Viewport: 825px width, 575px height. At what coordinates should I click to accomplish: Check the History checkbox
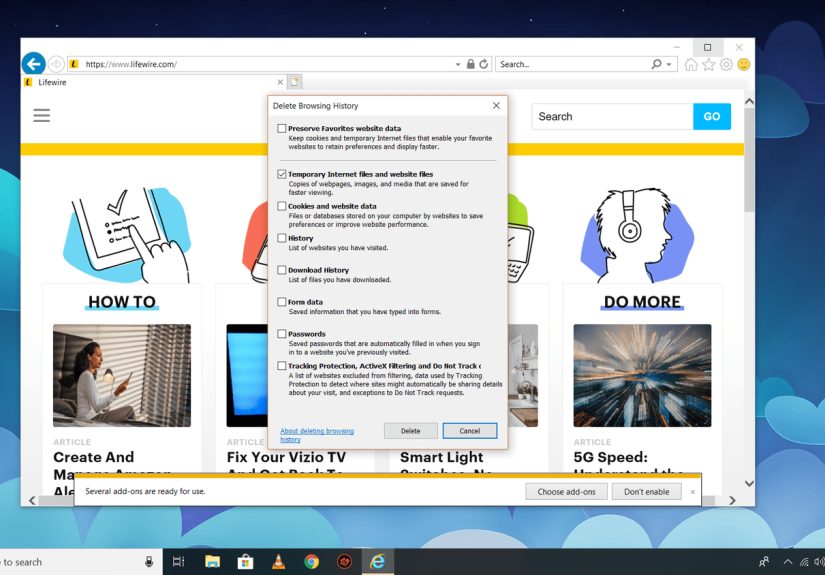(x=282, y=238)
